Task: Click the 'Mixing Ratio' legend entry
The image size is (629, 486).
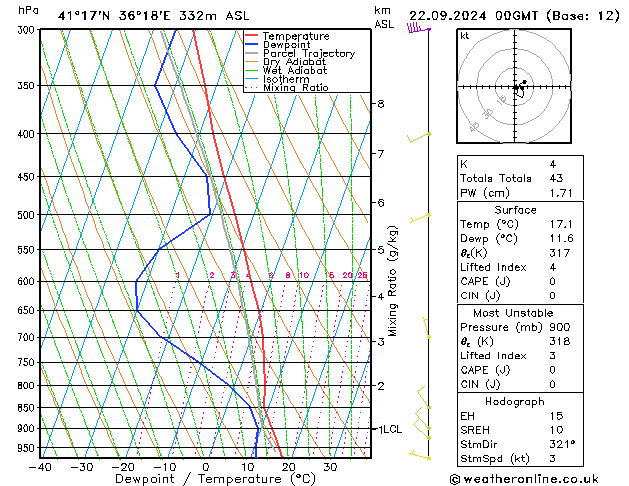Action: point(296,87)
